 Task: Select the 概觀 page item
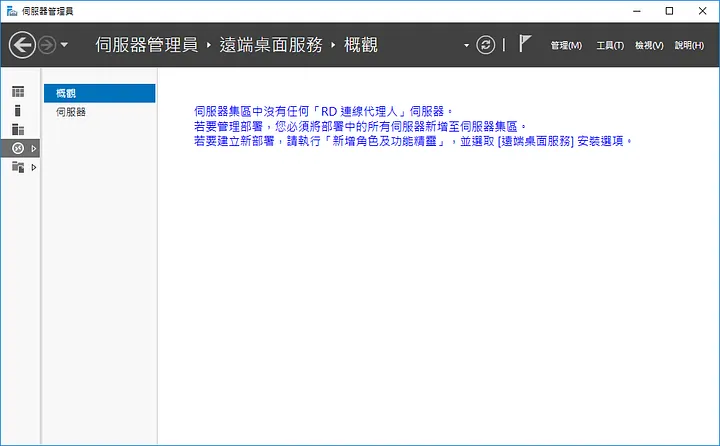pyautogui.click(x=100, y=93)
